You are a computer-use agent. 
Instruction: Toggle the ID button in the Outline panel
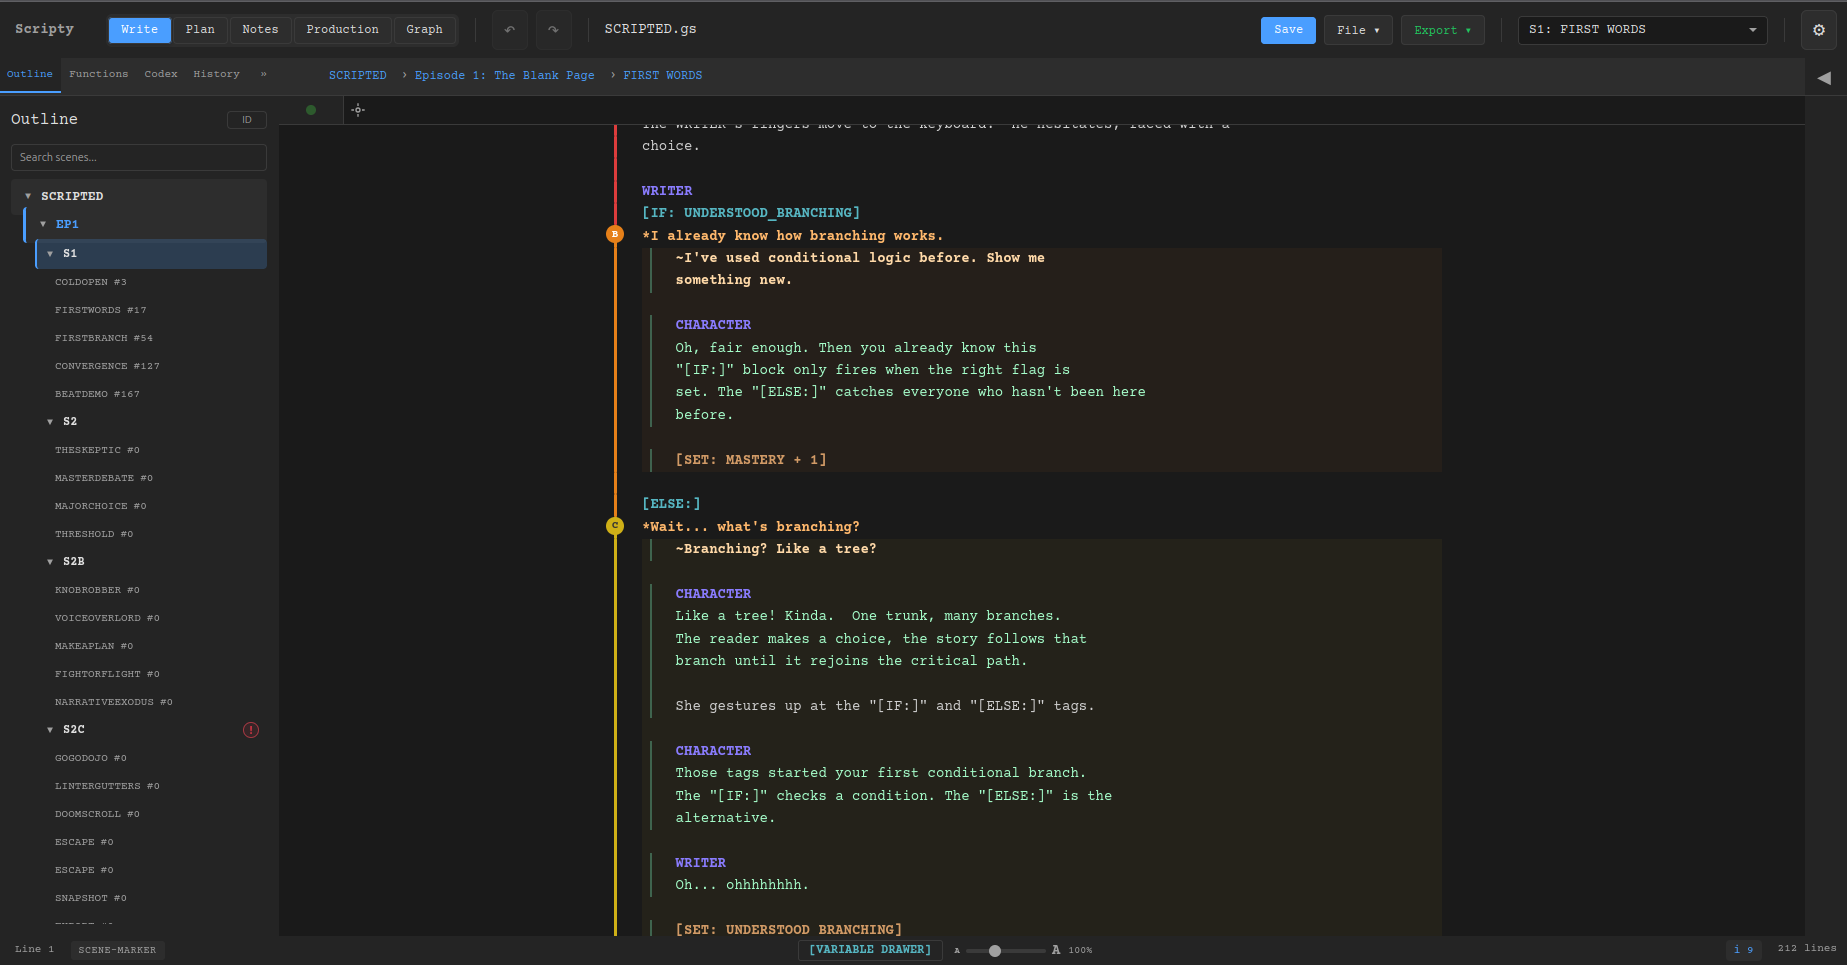(x=246, y=119)
